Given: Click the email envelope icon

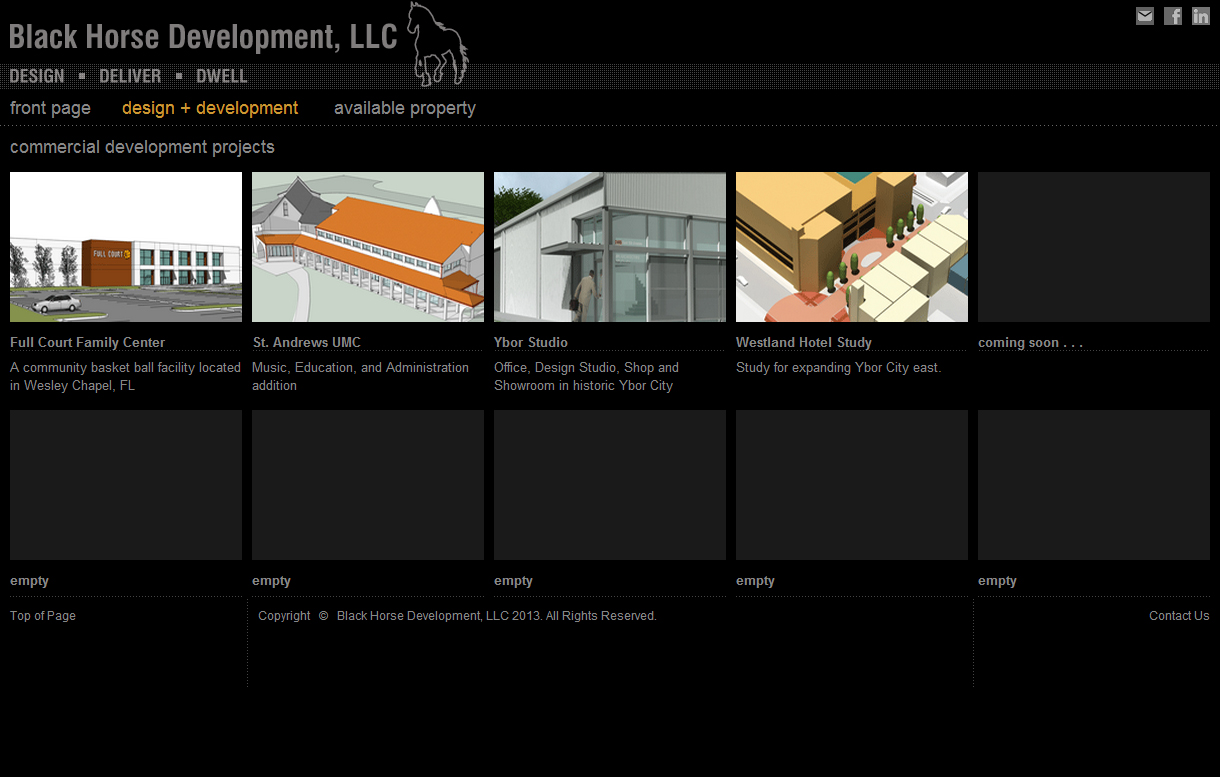Looking at the screenshot, I should point(1145,16).
